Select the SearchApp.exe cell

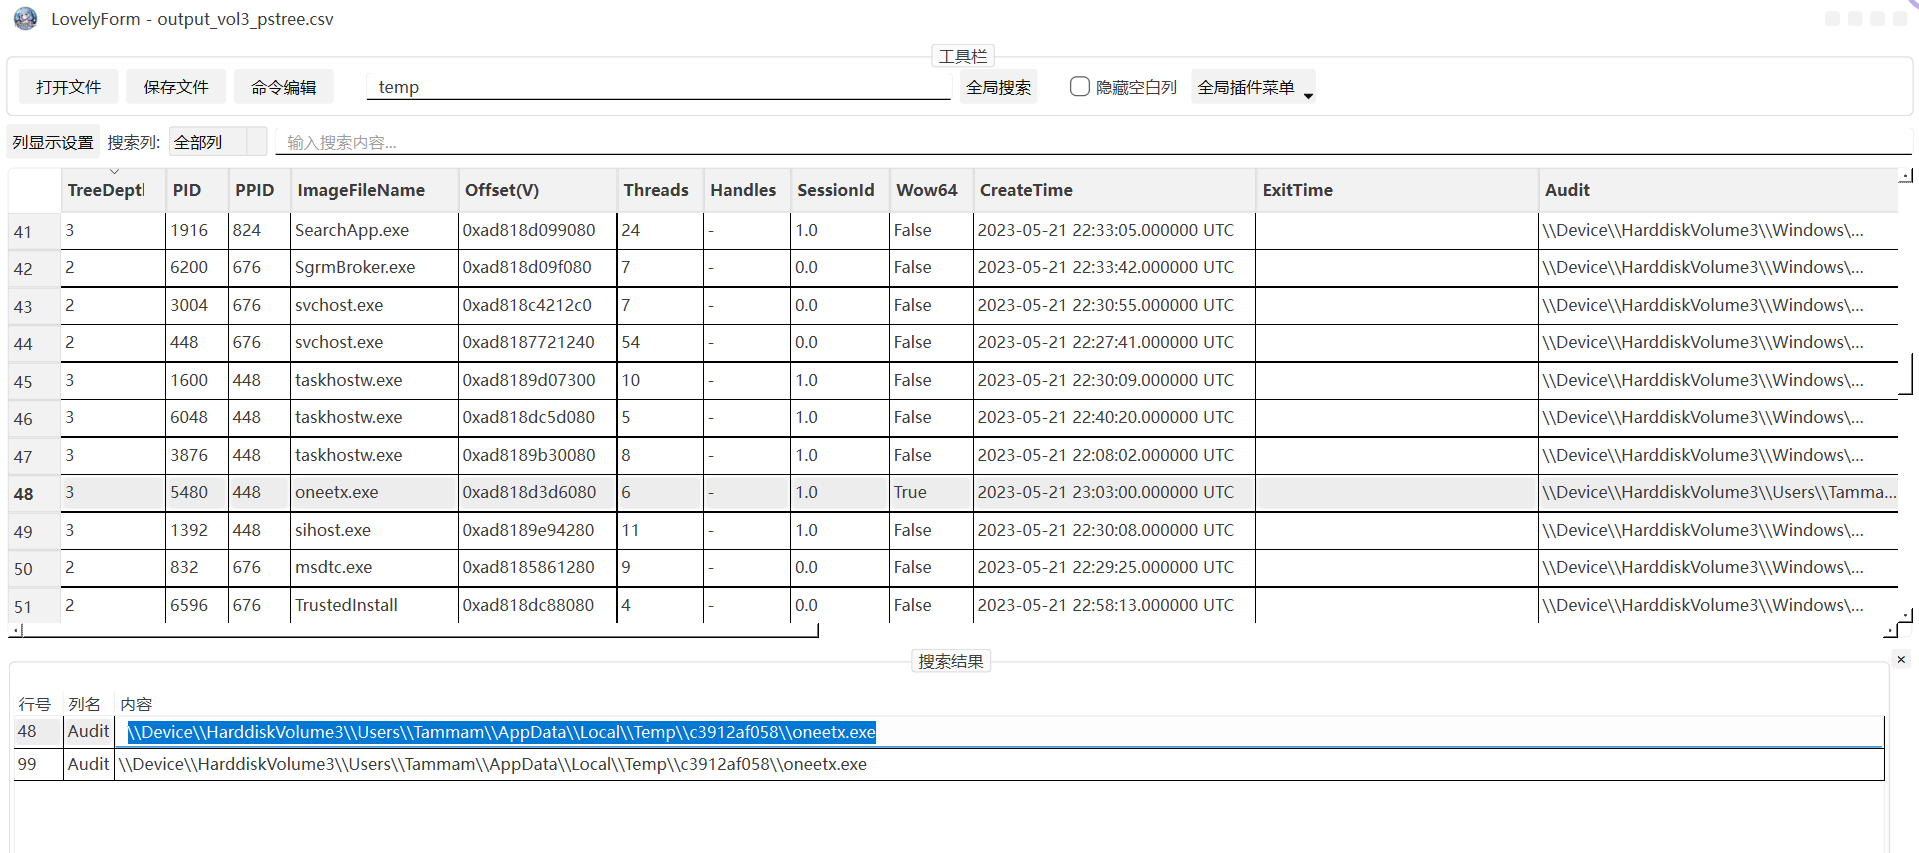(x=374, y=230)
